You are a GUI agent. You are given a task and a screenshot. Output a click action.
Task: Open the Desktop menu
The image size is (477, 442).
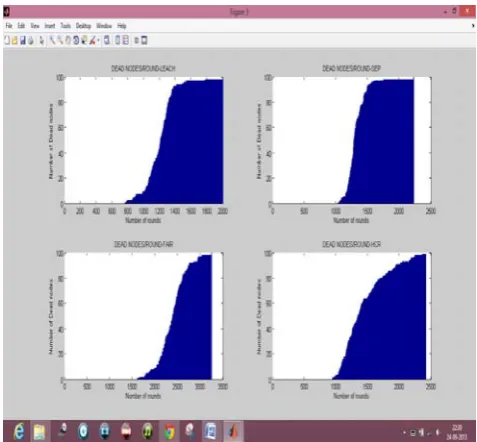click(x=83, y=26)
